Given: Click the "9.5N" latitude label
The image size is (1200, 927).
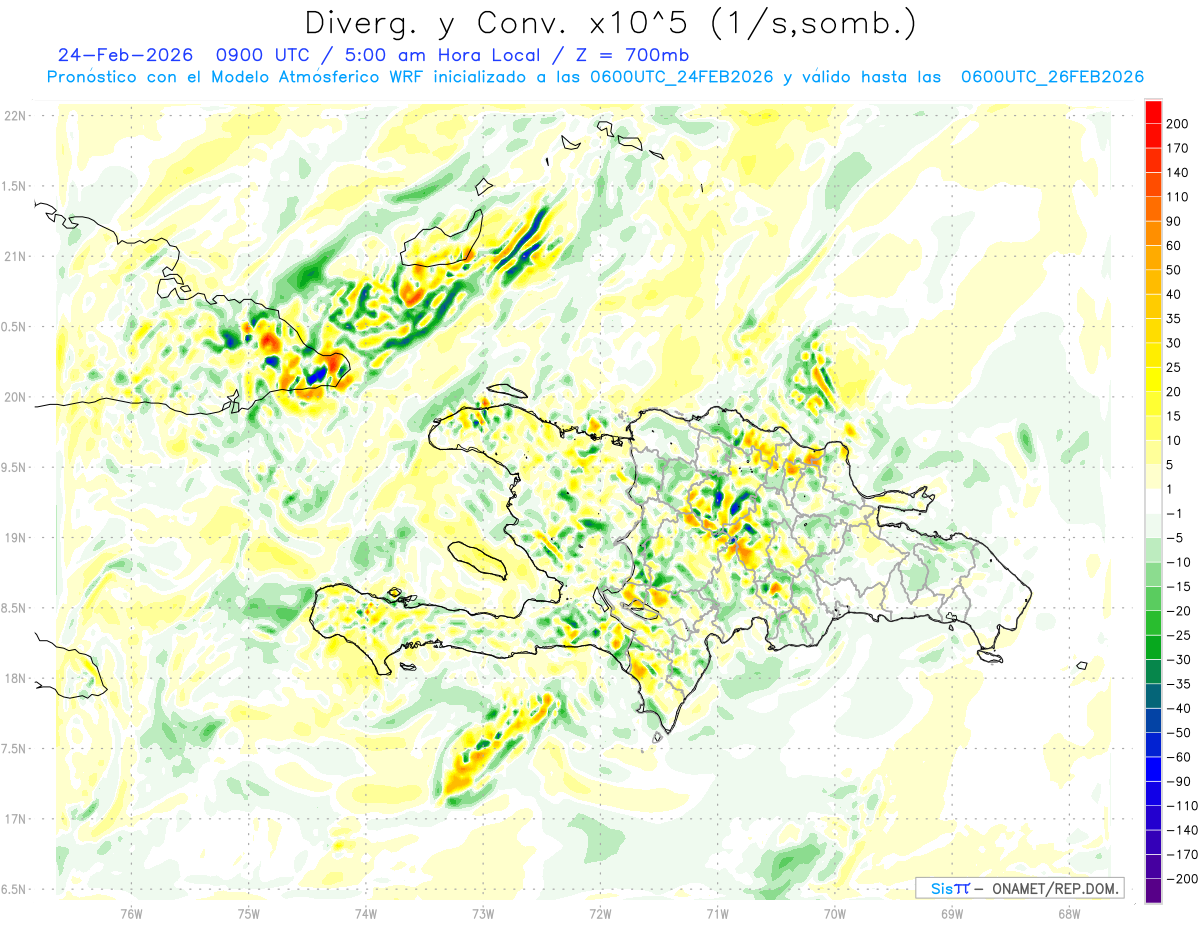Looking at the screenshot, I should [x=15, y=467].
